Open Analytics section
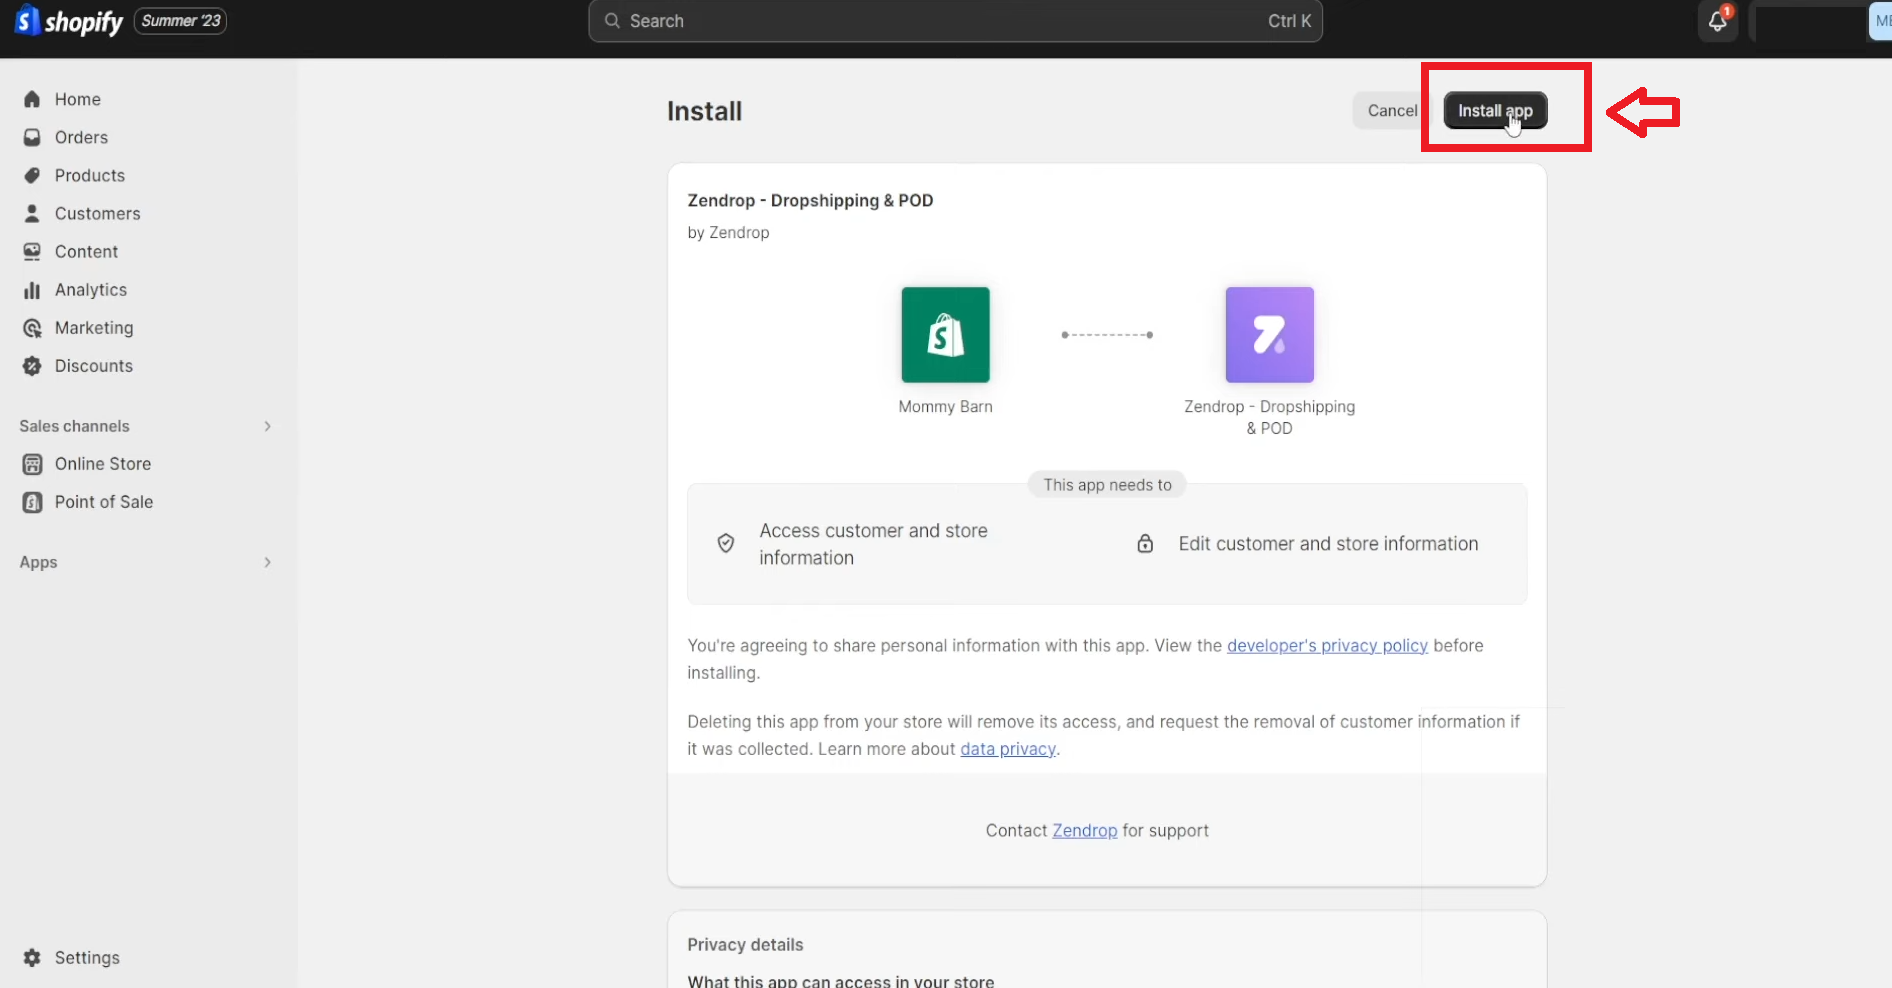Viewport: 1892px width, 988px height. (91, 290)
